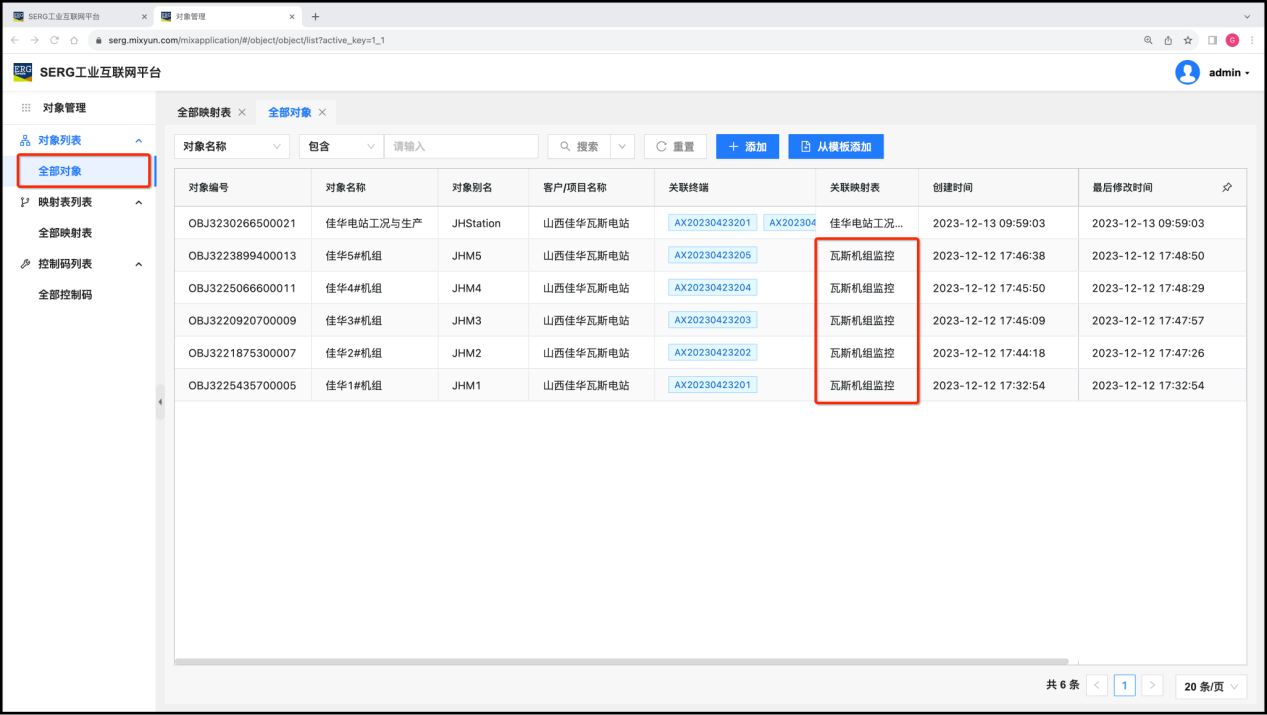1267x715 pixels.
Task: Click the browser page reload icon
Action: tap(54, 40)
